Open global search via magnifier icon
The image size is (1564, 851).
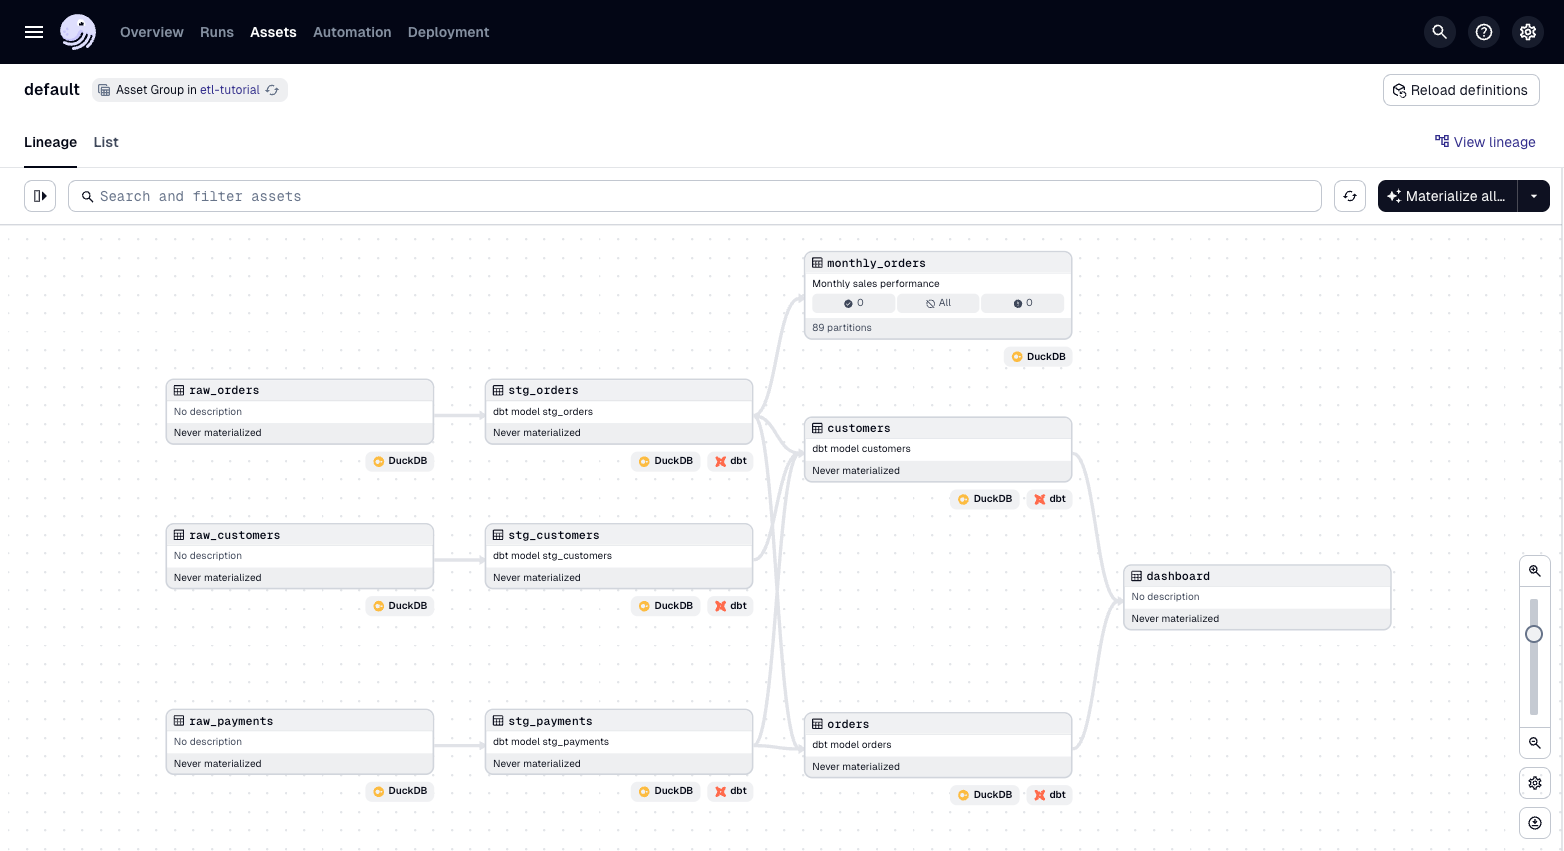tap(1439, 32)
